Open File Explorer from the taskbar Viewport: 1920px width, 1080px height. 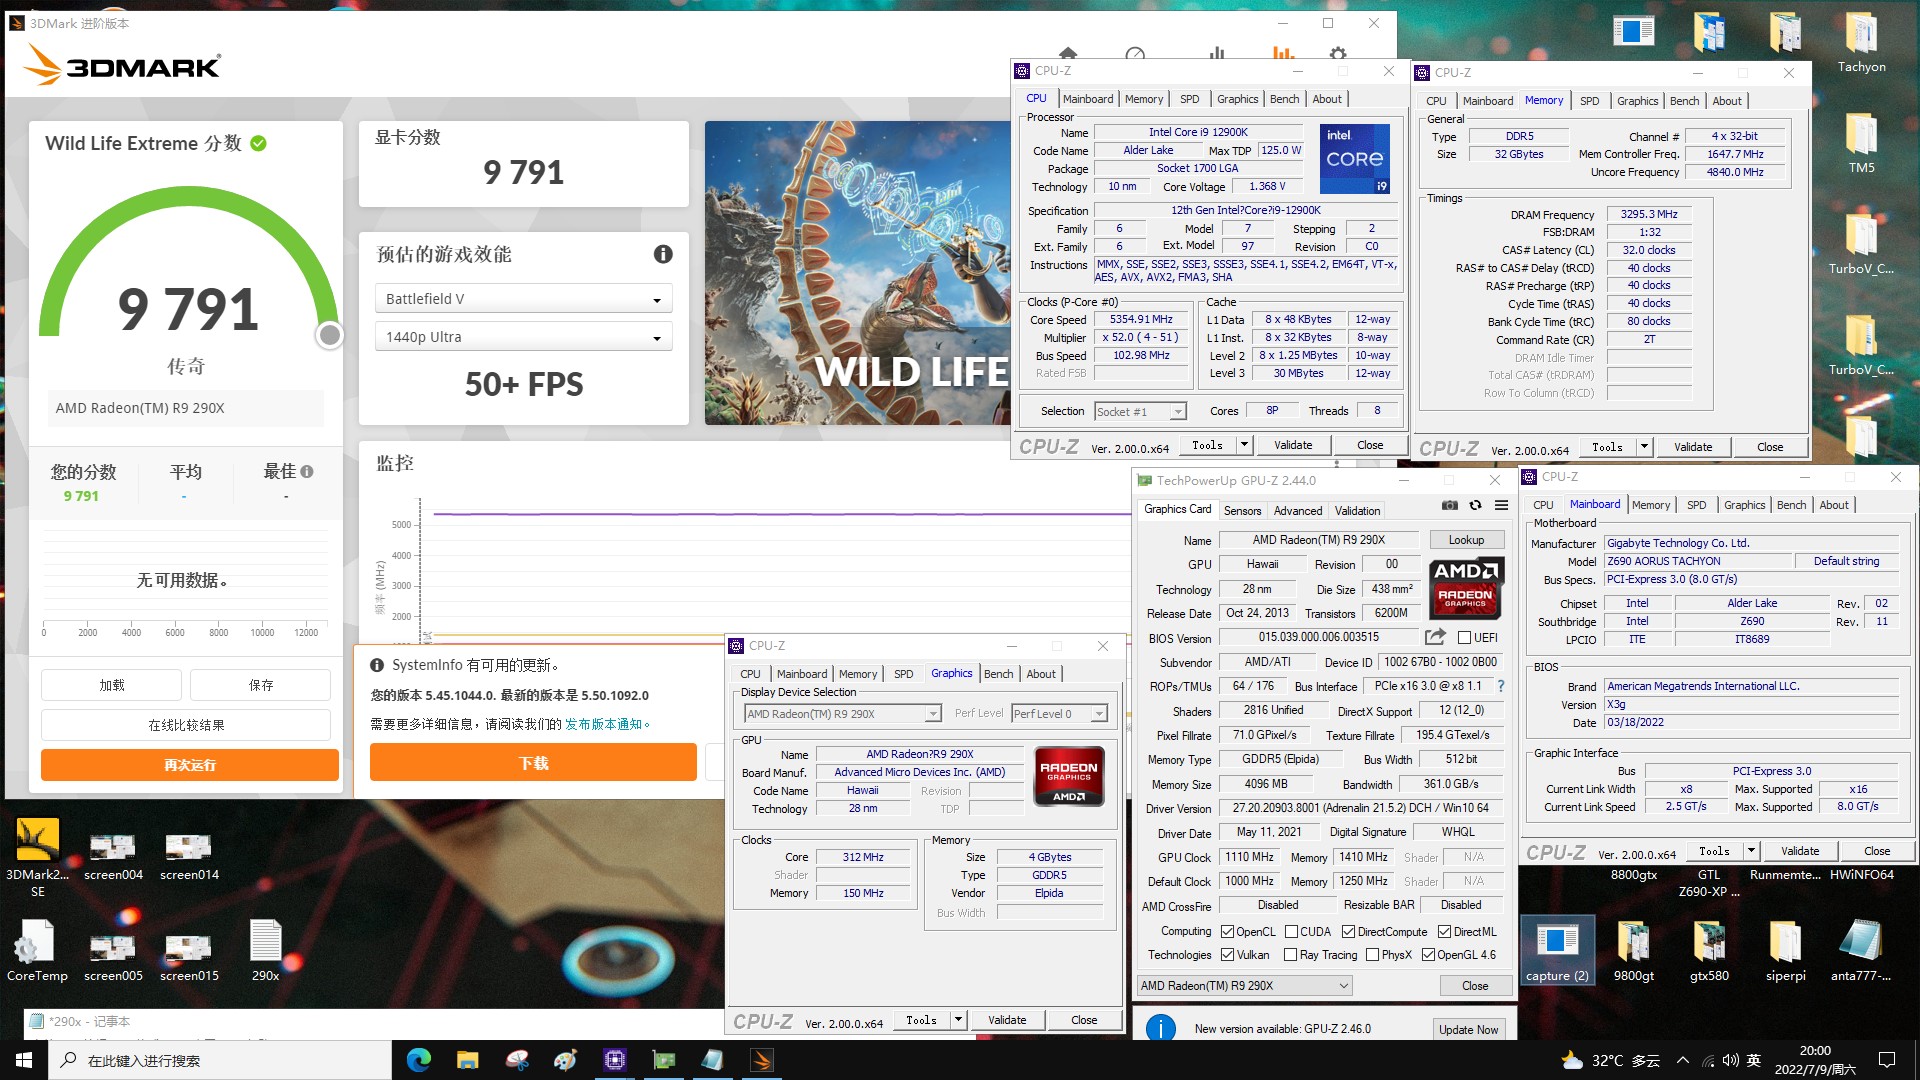coord(468,1060)
